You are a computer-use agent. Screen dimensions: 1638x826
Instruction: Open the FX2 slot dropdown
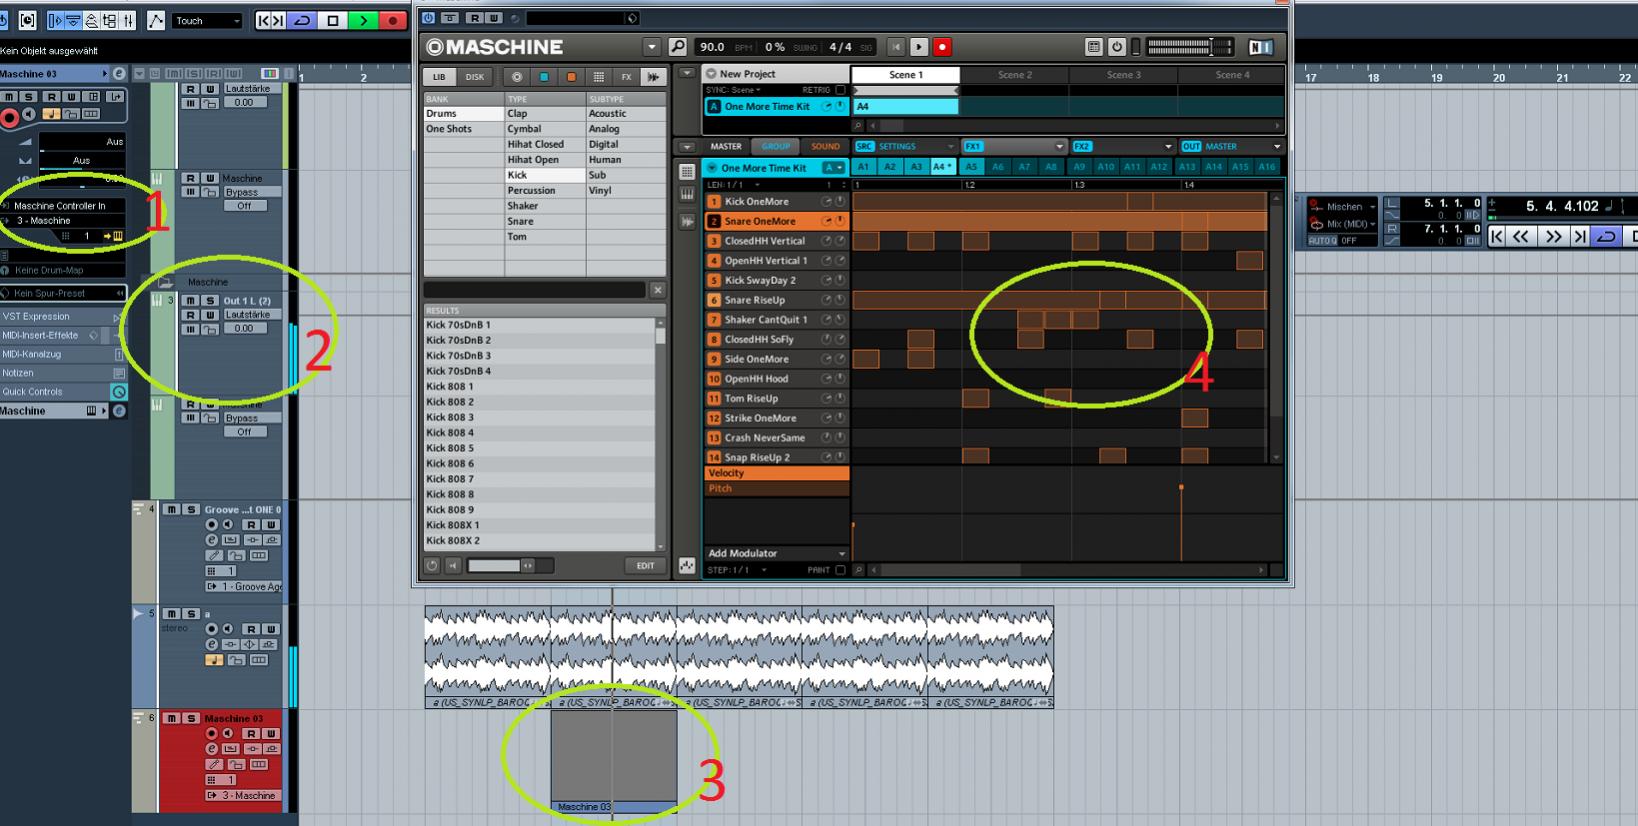click(1168, 146)
